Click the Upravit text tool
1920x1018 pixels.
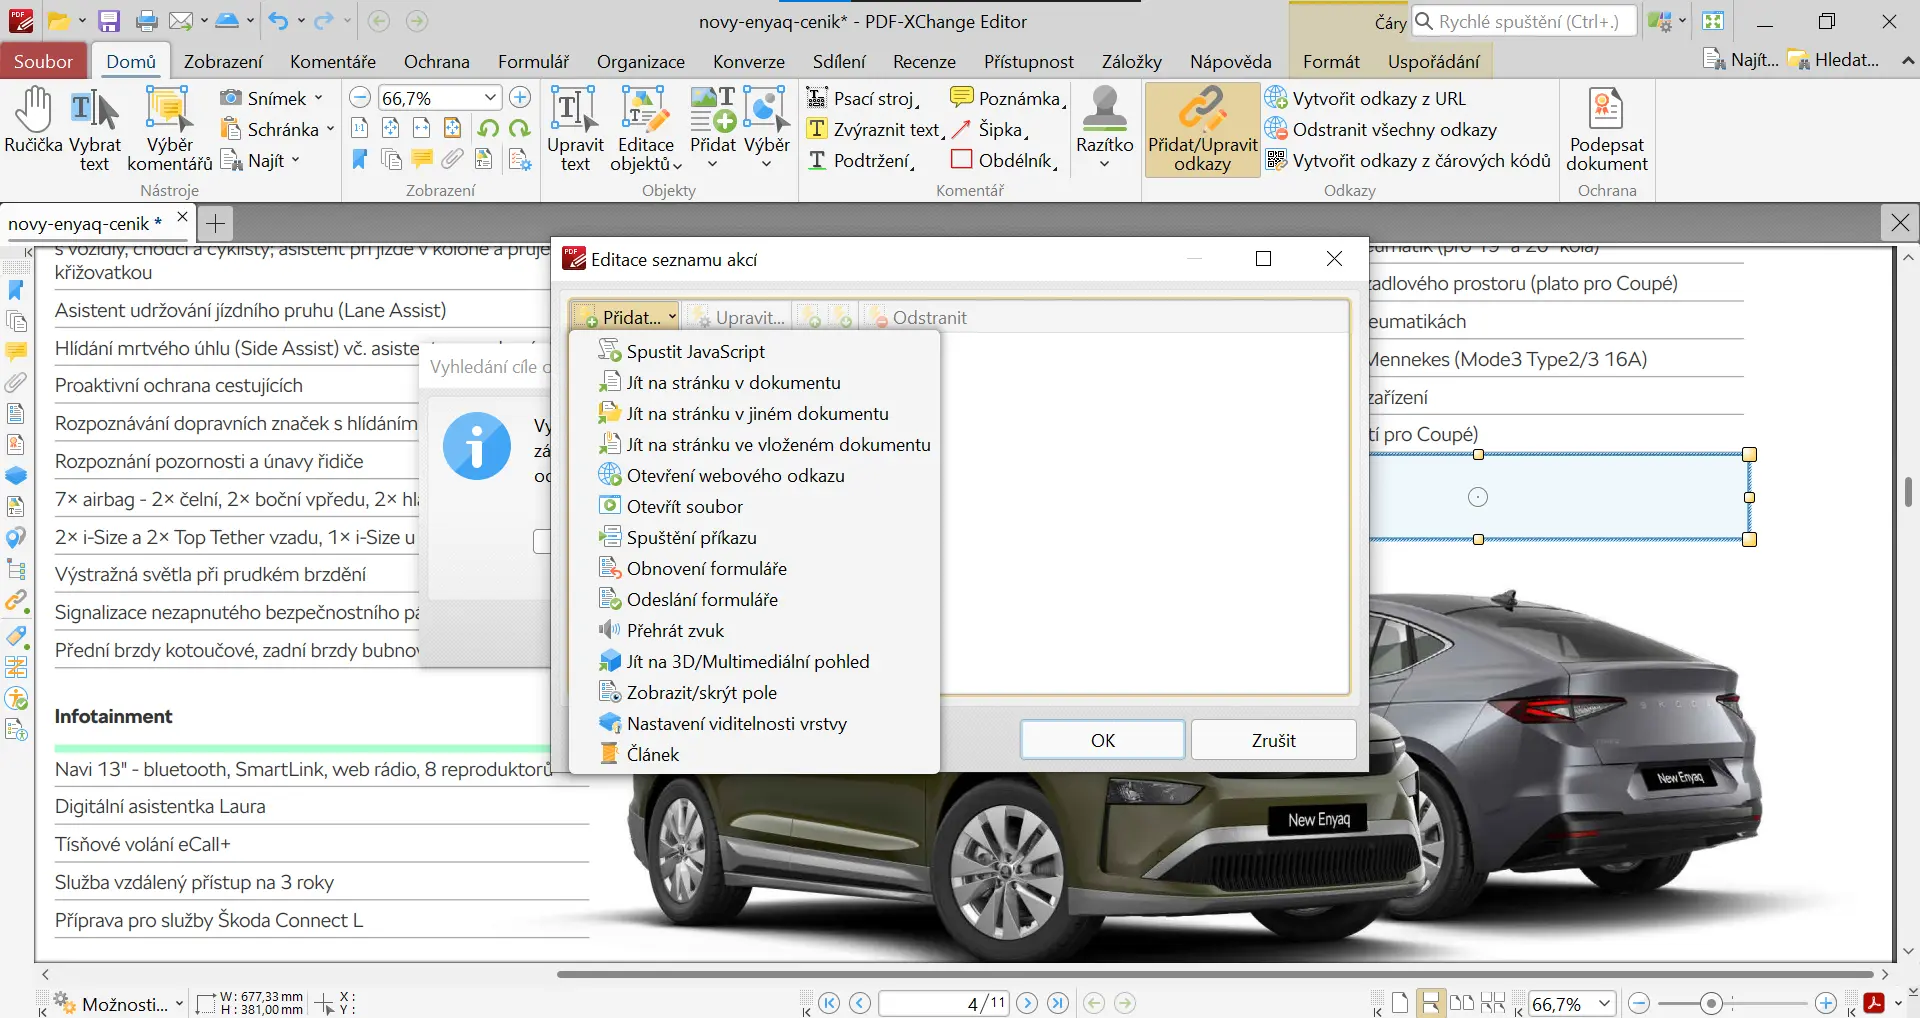tap(575, 128)
